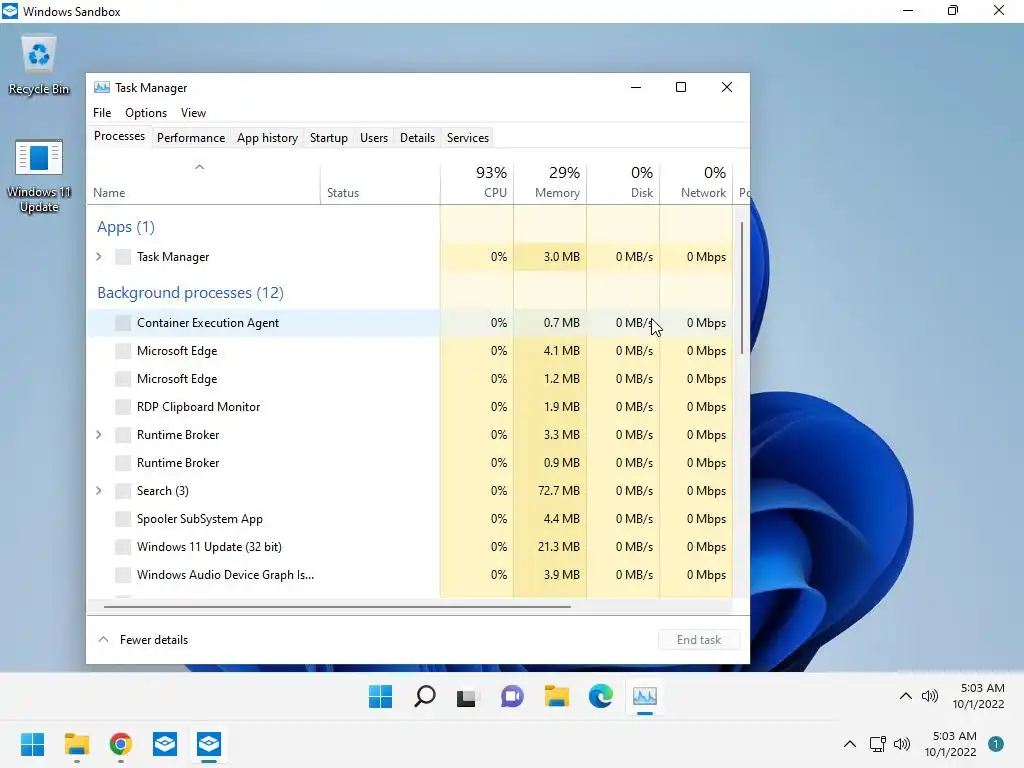Image resolution: width=1024 pixels, height=768 pixels.
Task: Select the Processes tab
Action: click(x=120, y=136)
